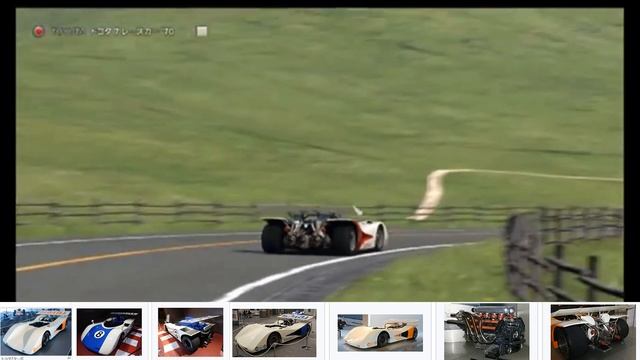
Task: Open thumbnail showing the exposed engine closeup
Action: [487, 331]
